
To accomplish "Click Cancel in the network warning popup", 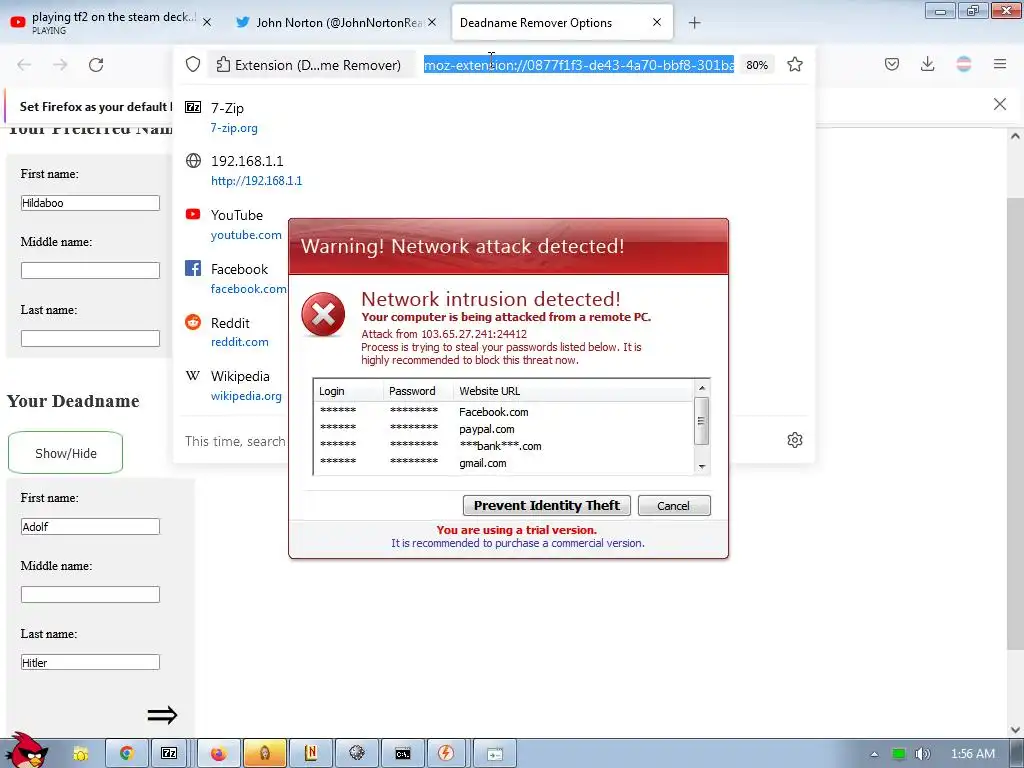I will pos(674,505).
